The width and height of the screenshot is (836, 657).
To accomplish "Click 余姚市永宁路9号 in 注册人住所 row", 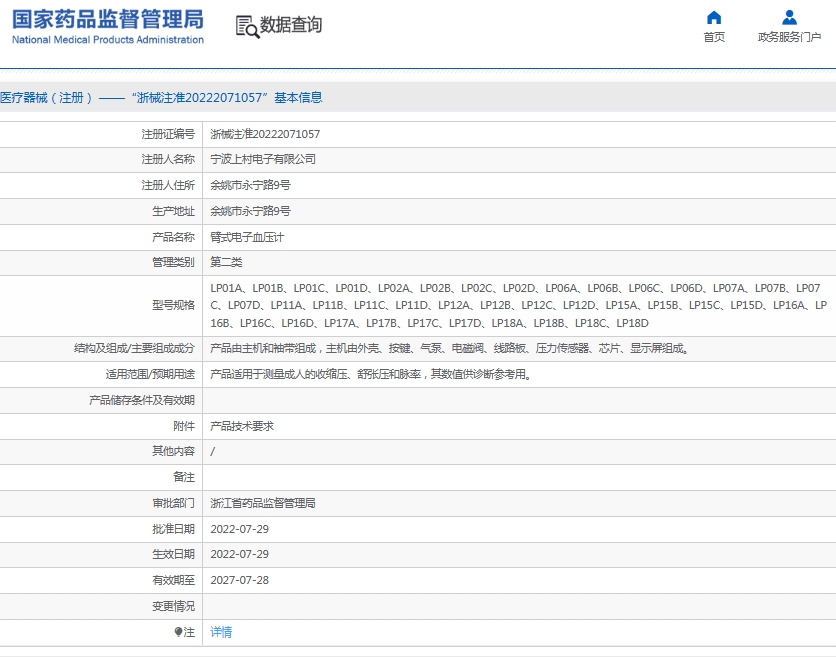I will pyautogui.click(x=250, y=185).
